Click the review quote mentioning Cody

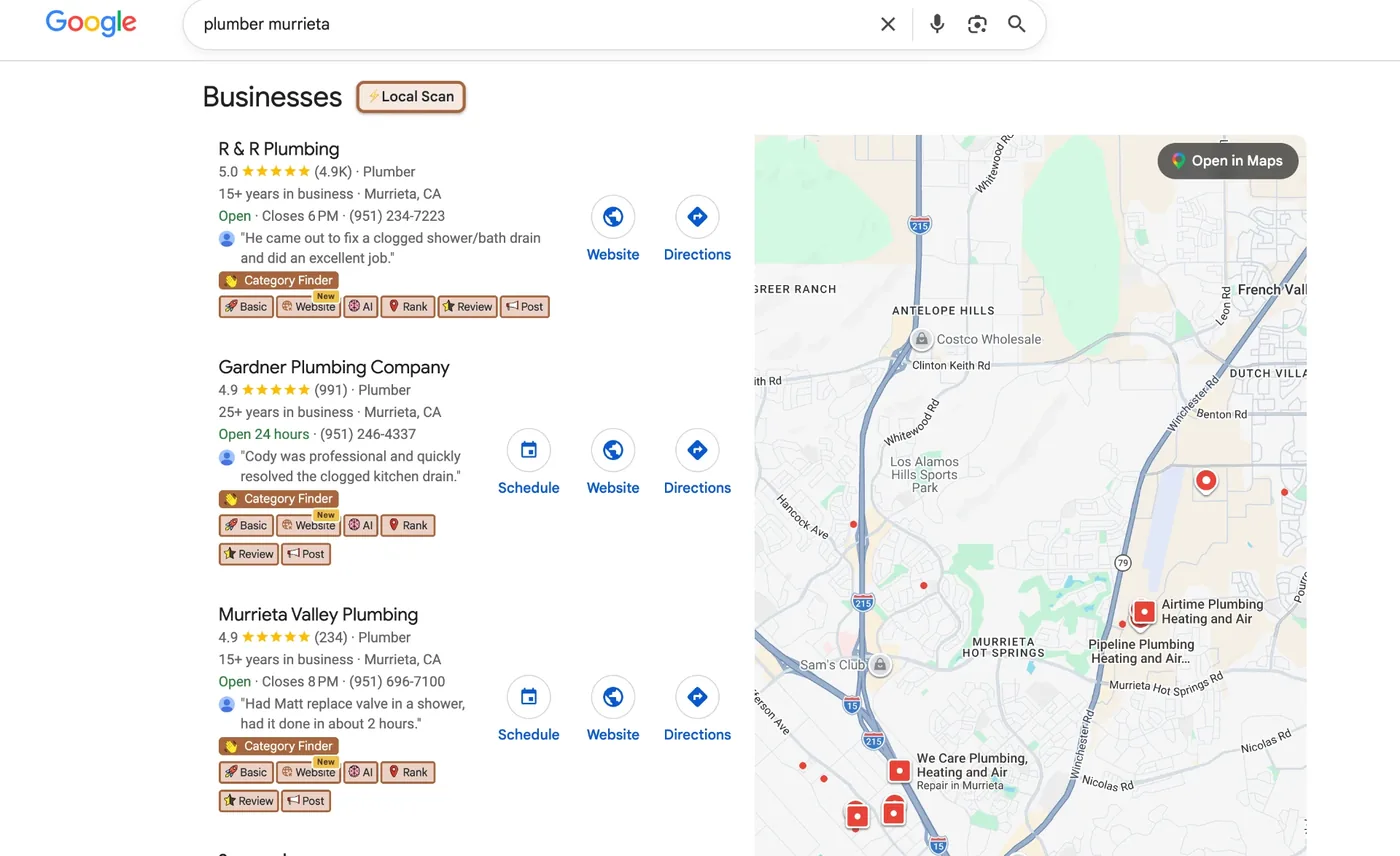351,466
